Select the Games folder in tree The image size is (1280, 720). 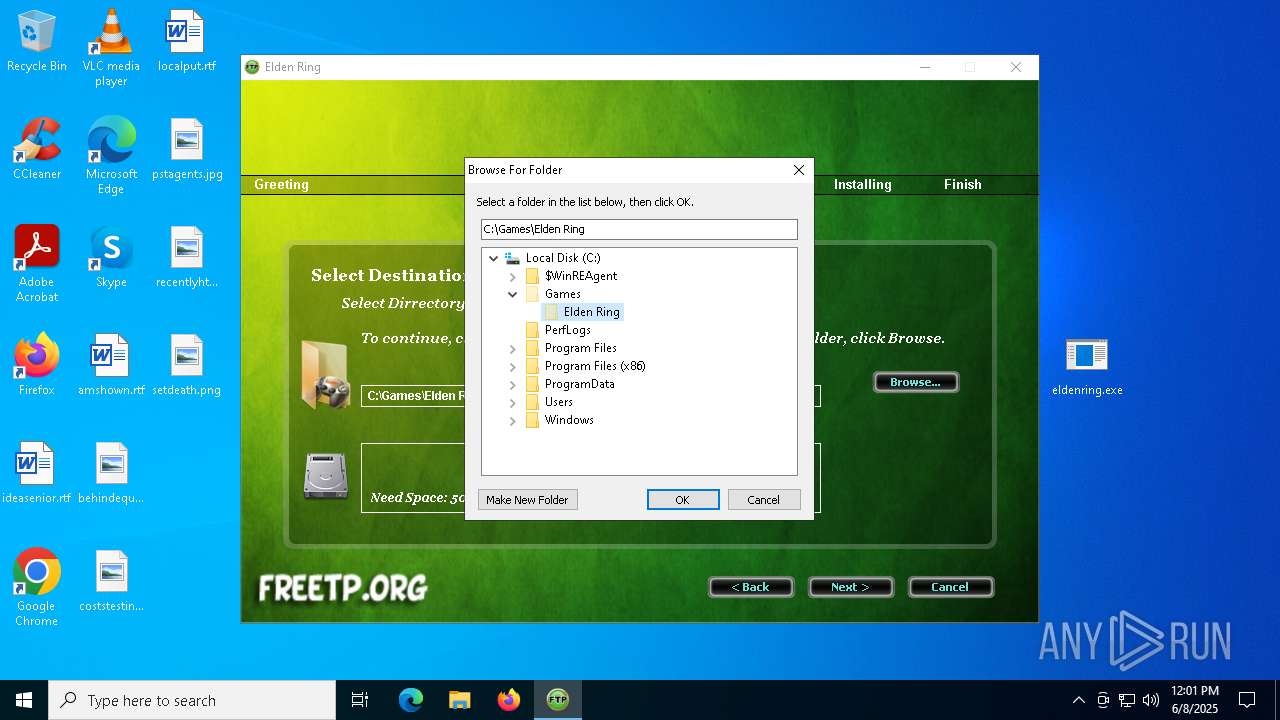point(562,294)
